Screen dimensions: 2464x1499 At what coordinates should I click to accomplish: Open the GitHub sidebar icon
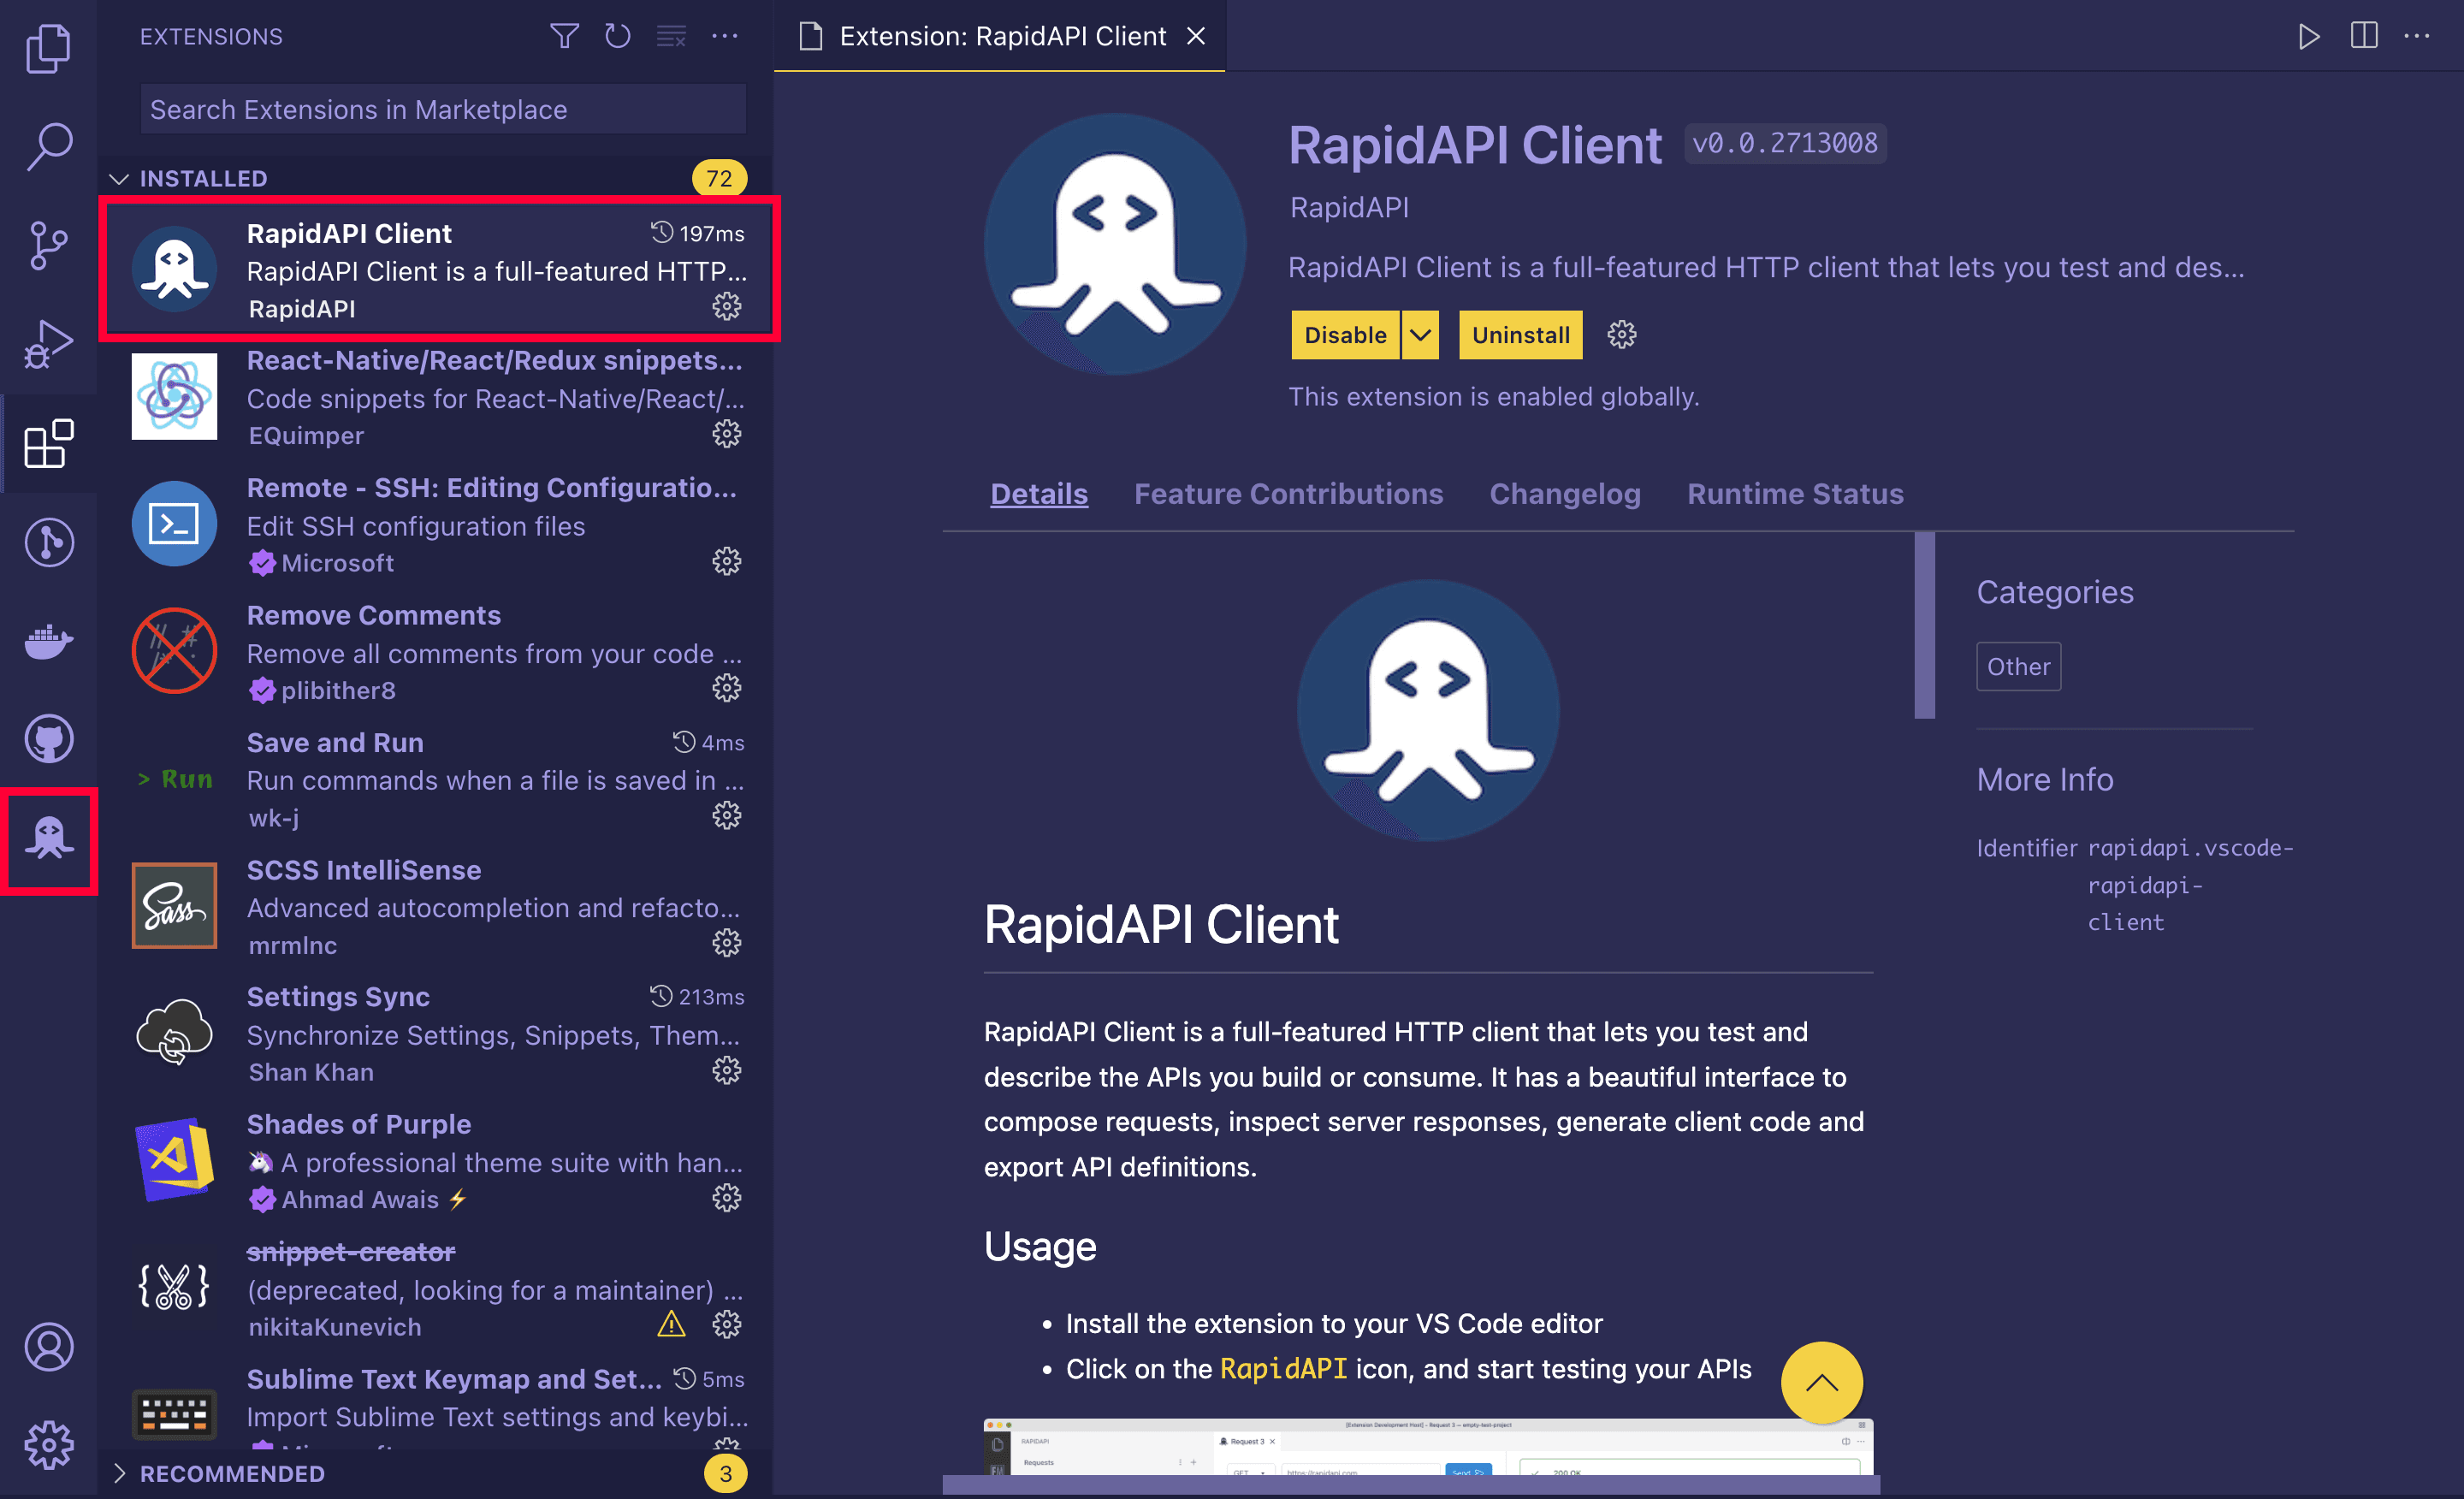[x=48, y=736]
